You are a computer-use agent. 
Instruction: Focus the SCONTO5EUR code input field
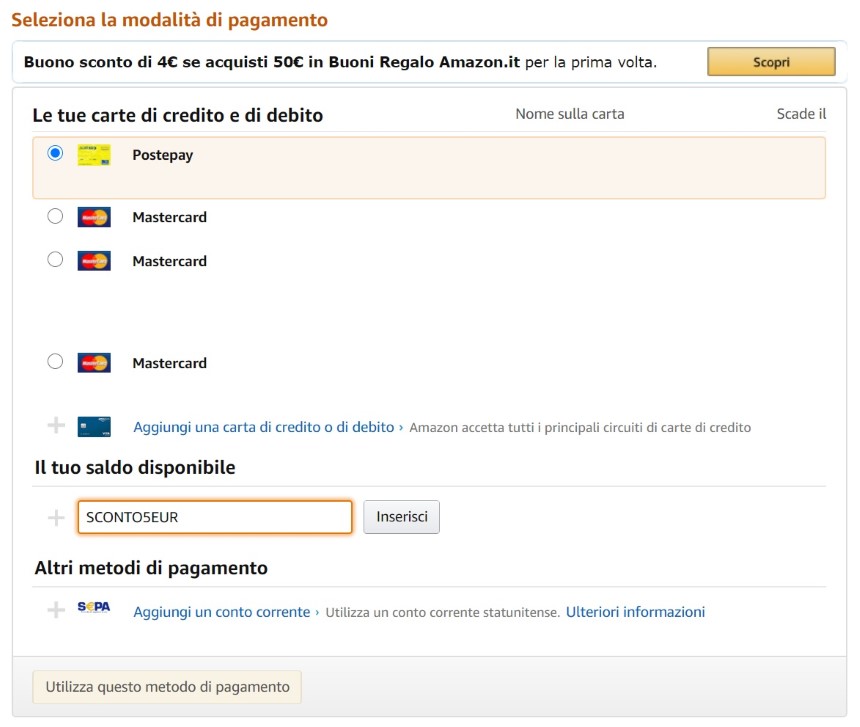pos(215,517)
